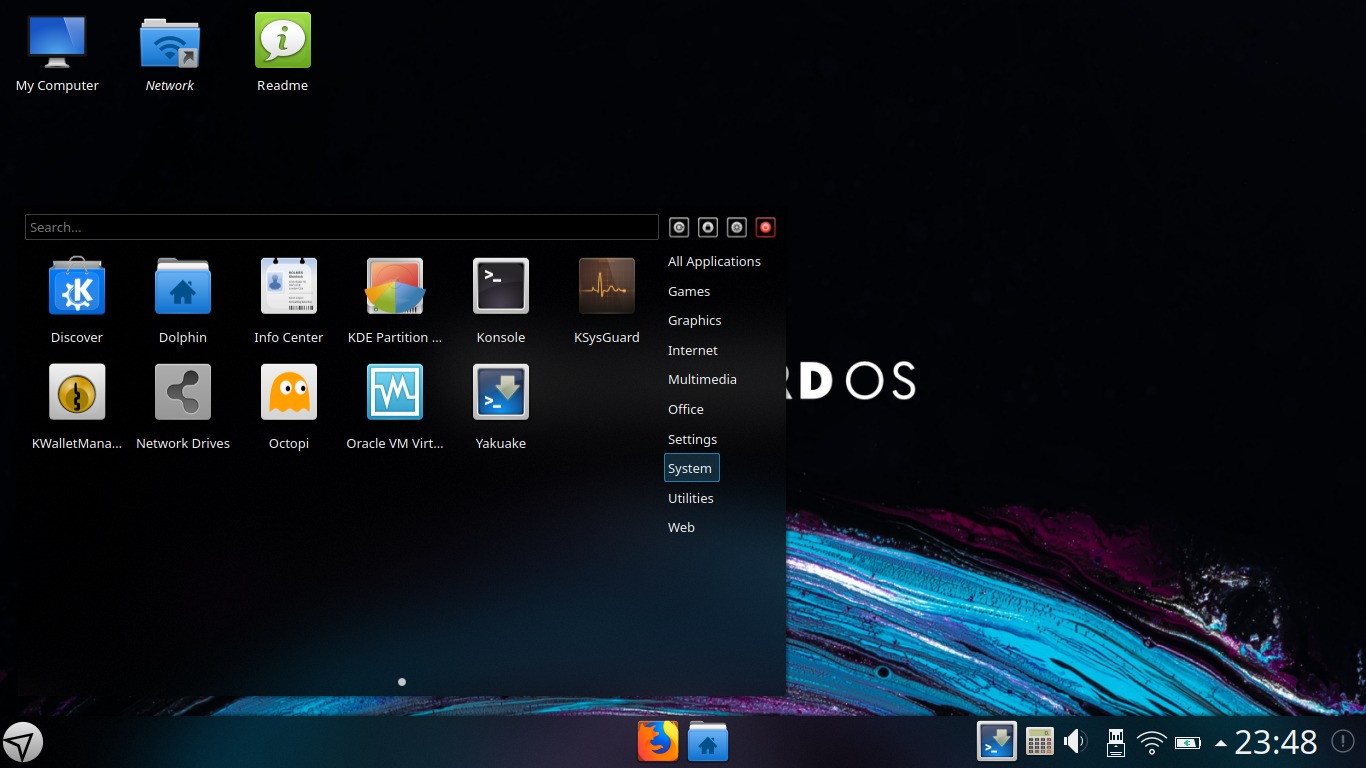
Task: Click the launcher Search field
Action: coord(341,228)
